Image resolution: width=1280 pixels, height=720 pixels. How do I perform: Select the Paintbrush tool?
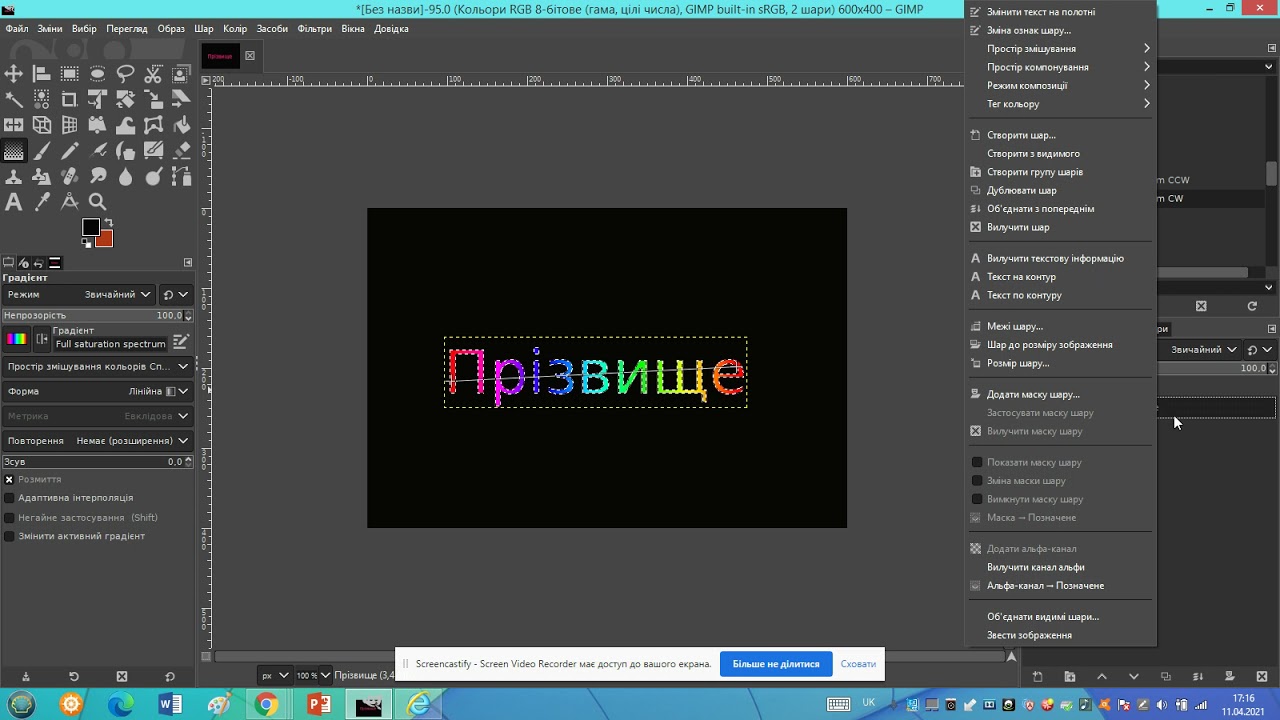(x=42, y=151)
